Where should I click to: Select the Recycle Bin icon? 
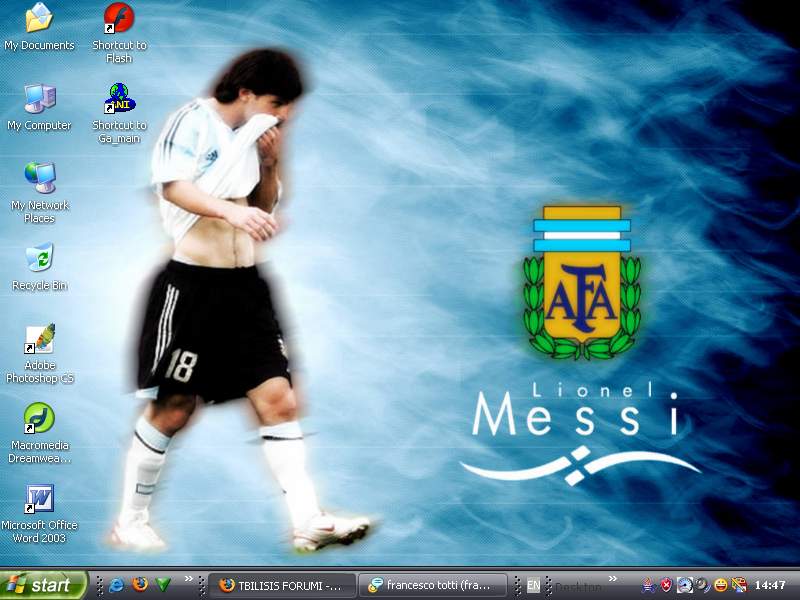coord(39,267)
